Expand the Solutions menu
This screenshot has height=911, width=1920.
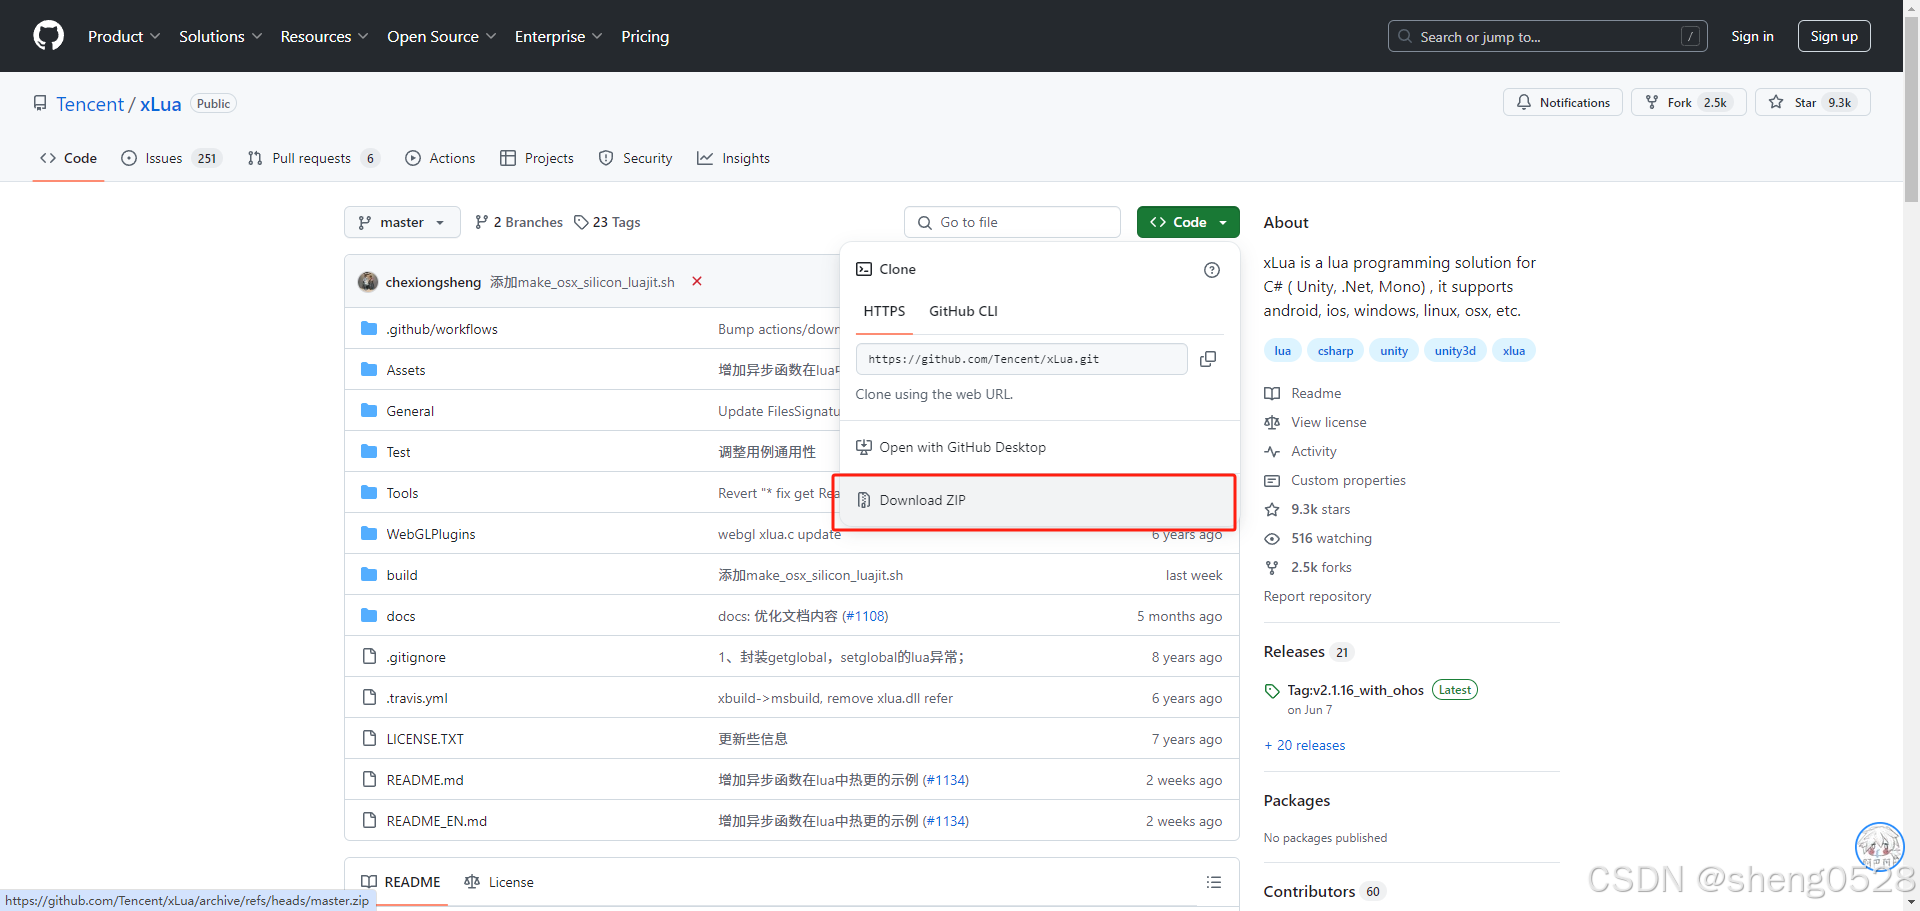[221, 36]
